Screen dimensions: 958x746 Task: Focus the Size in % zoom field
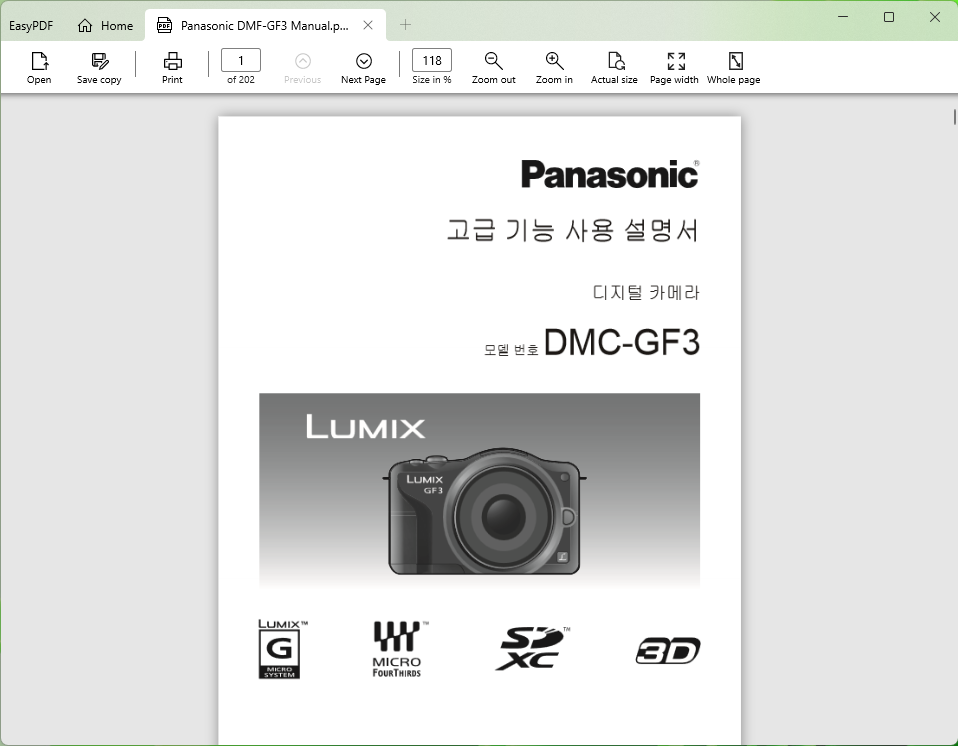click(x=432, y=60)
